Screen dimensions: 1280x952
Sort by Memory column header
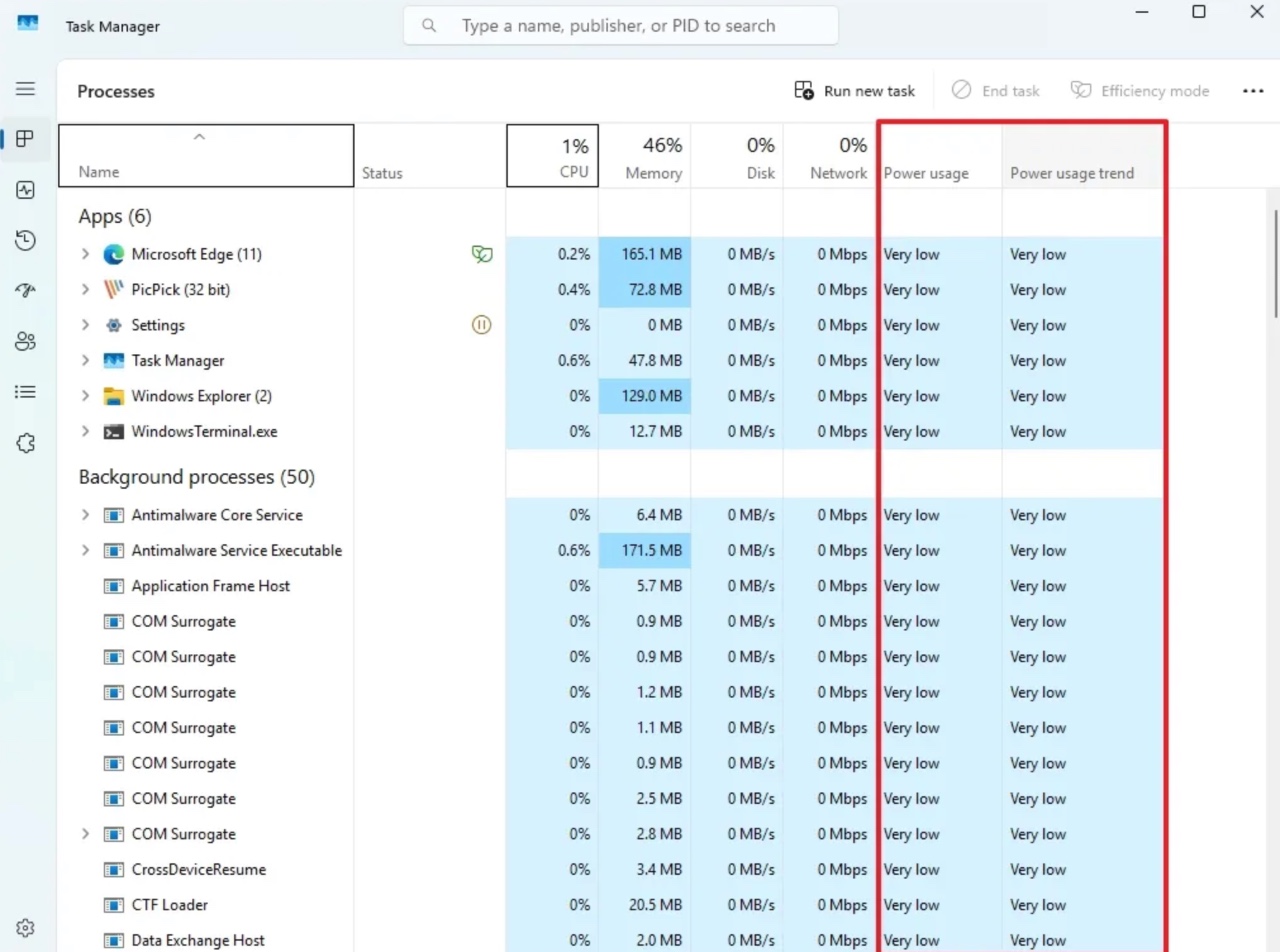645,156
